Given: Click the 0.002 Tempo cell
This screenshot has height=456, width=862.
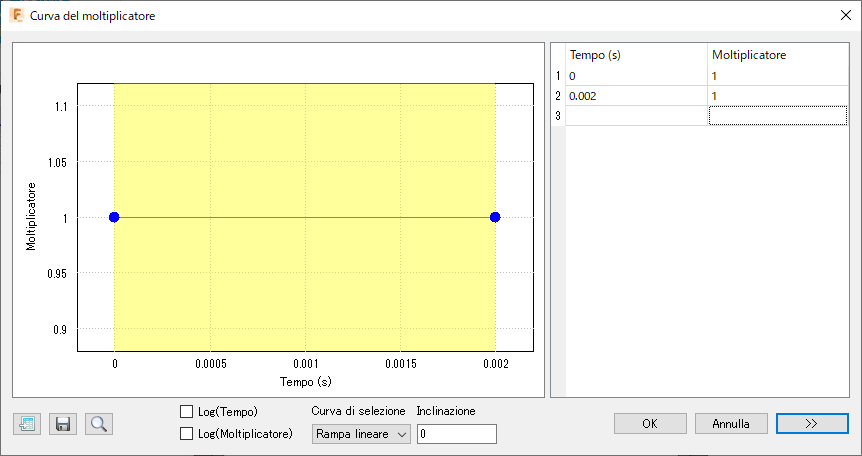Looking at the screenshot, I should pos(636,96).
